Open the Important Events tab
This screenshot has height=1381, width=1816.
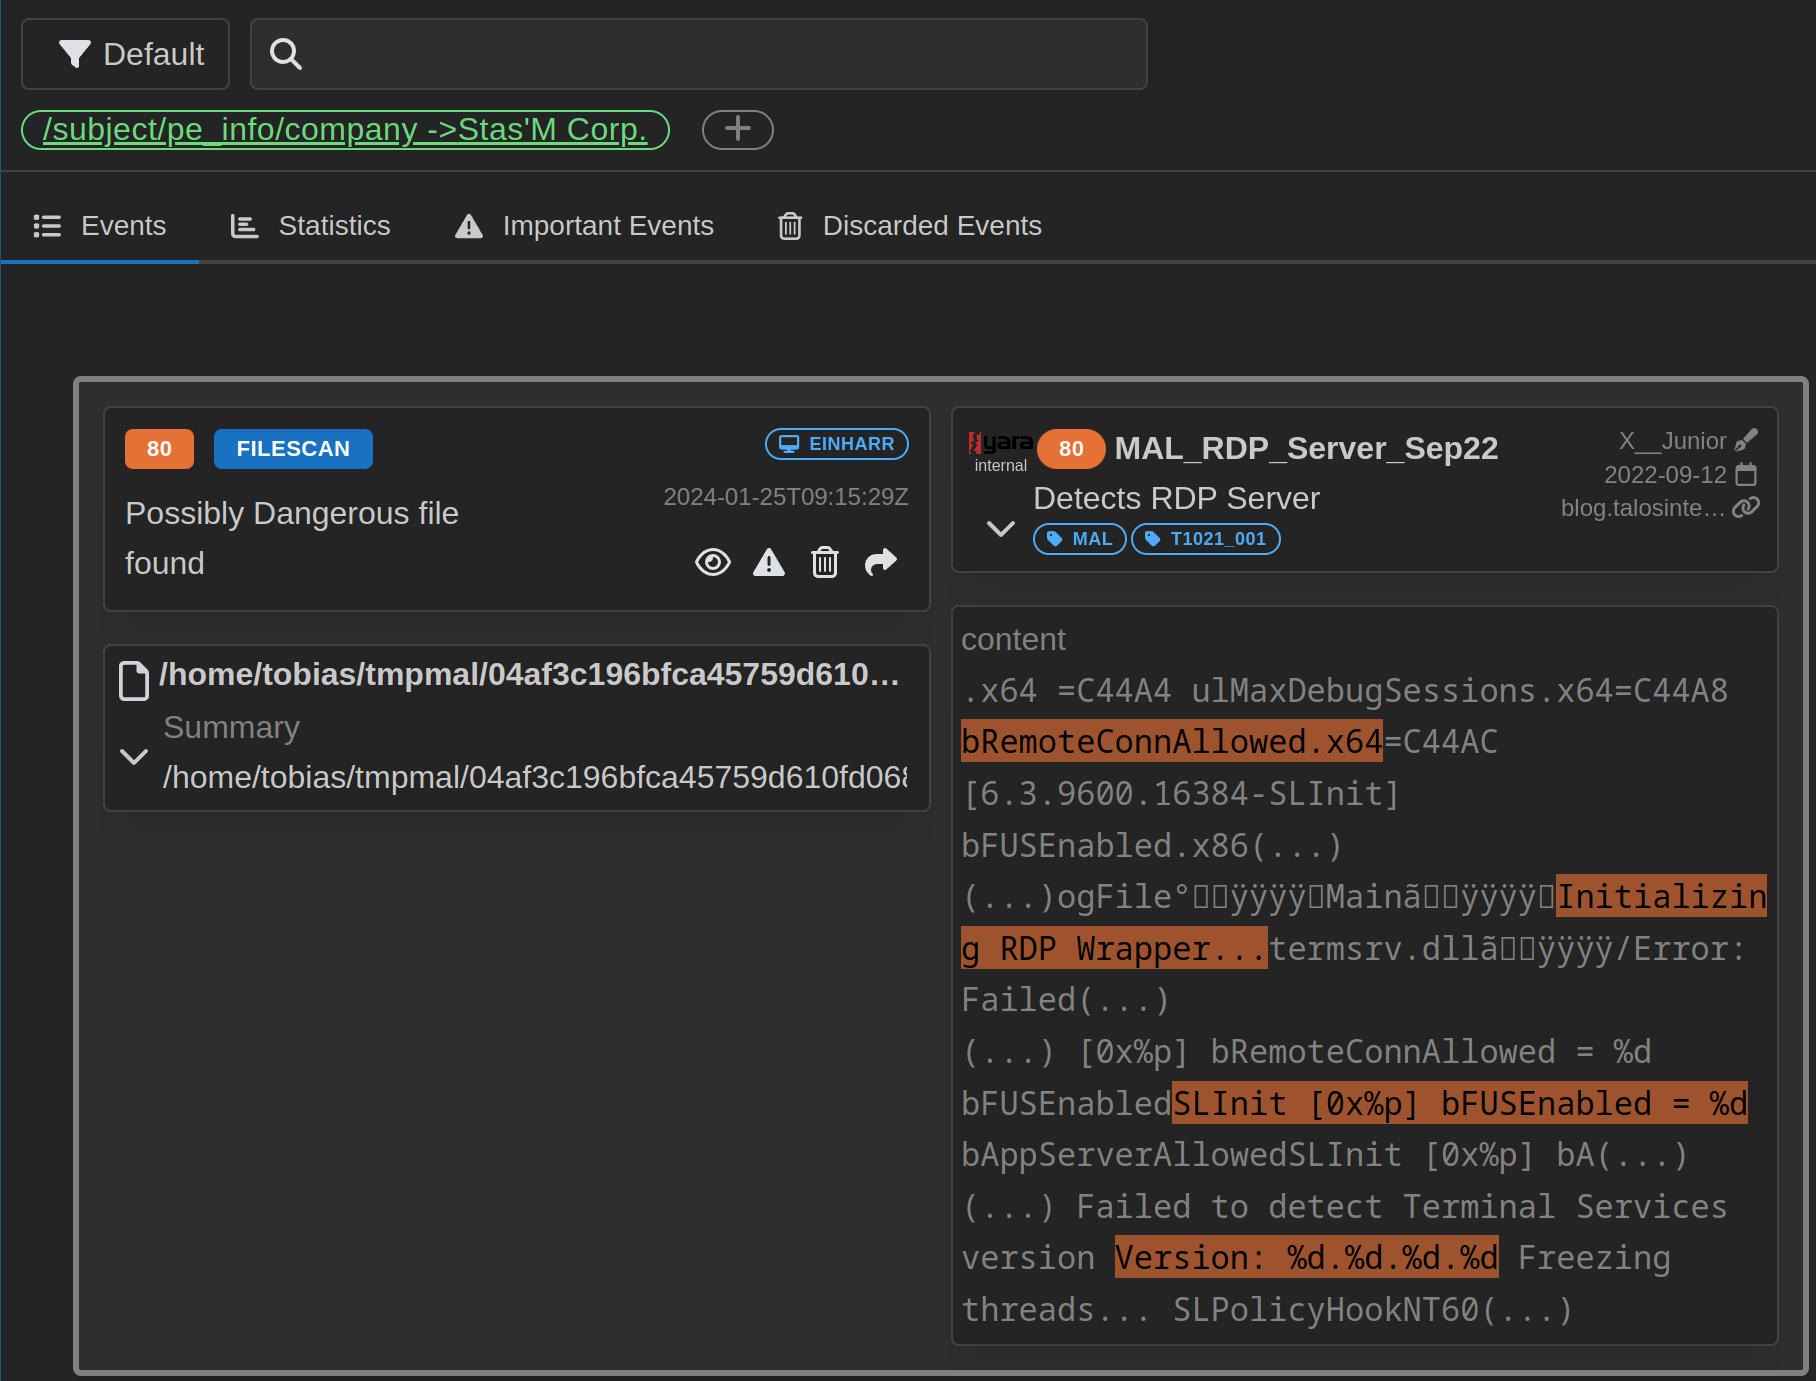pyautogui.click(x=584, y=226)
